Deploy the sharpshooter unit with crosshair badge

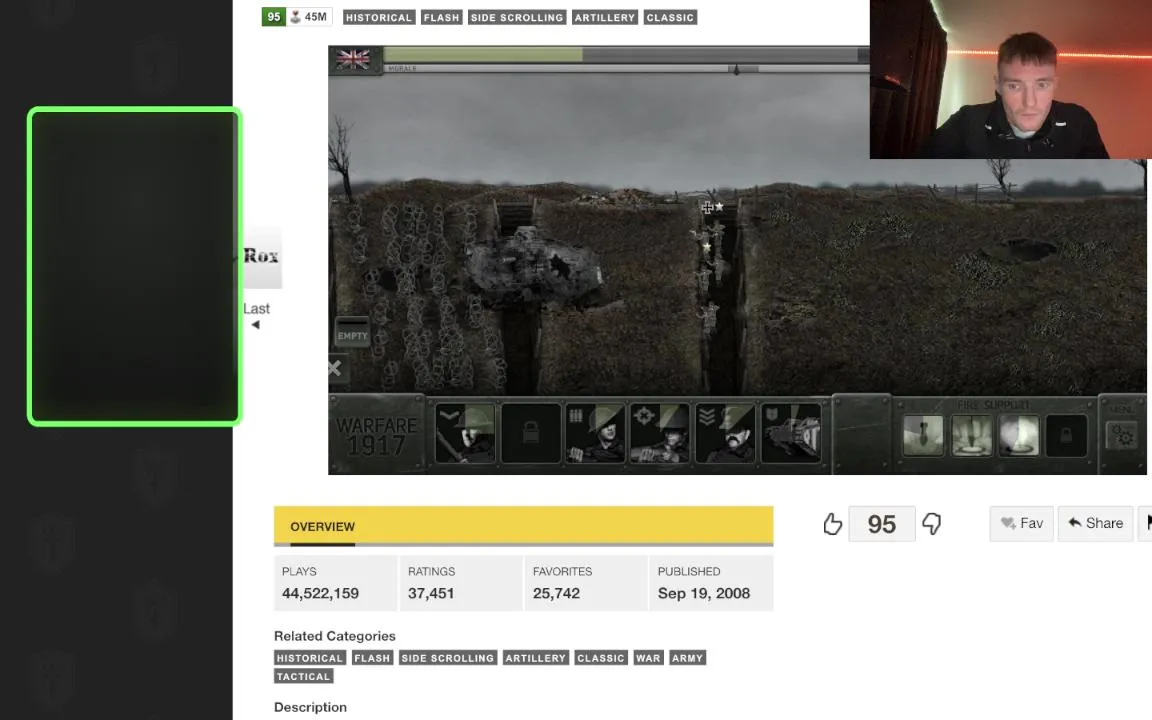click(660, 433)
